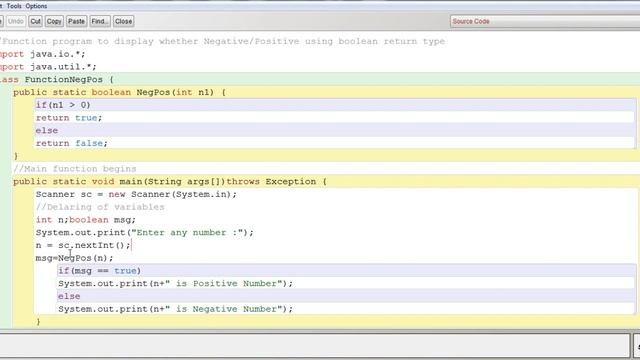Open the Options menu
640x360 pixels.
[36, 6]
